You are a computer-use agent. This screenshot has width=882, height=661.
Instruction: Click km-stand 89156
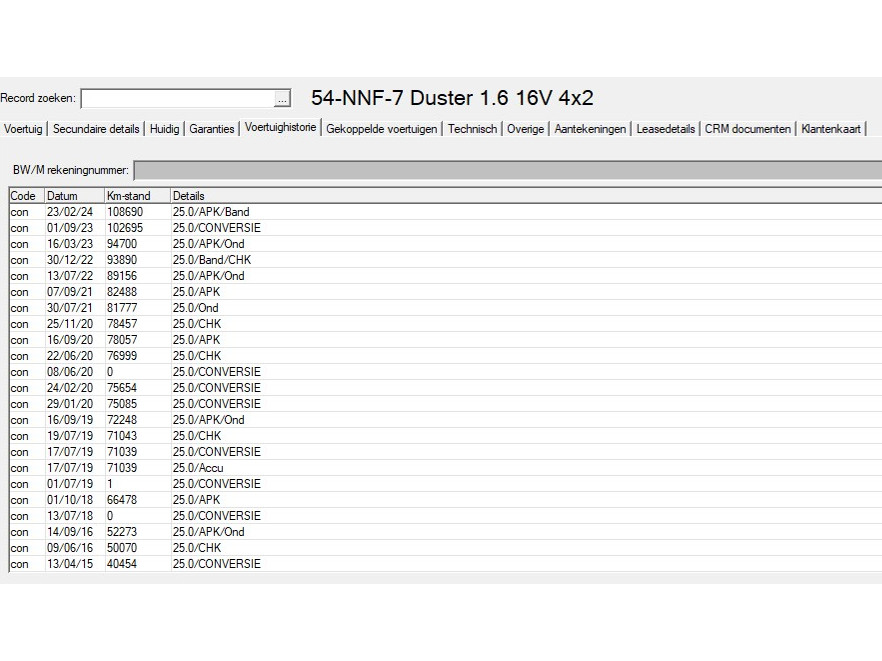click(x=122, y=276)
